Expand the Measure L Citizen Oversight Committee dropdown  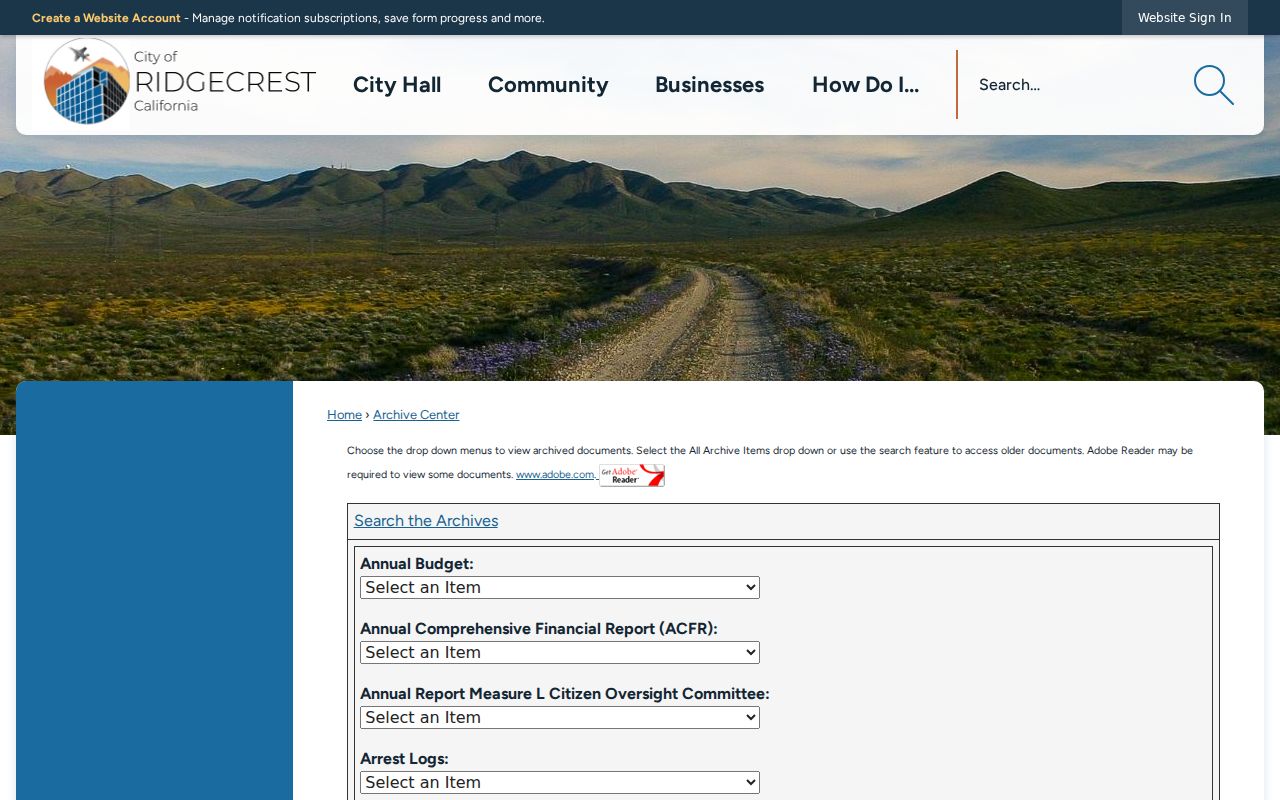(560, 718)
